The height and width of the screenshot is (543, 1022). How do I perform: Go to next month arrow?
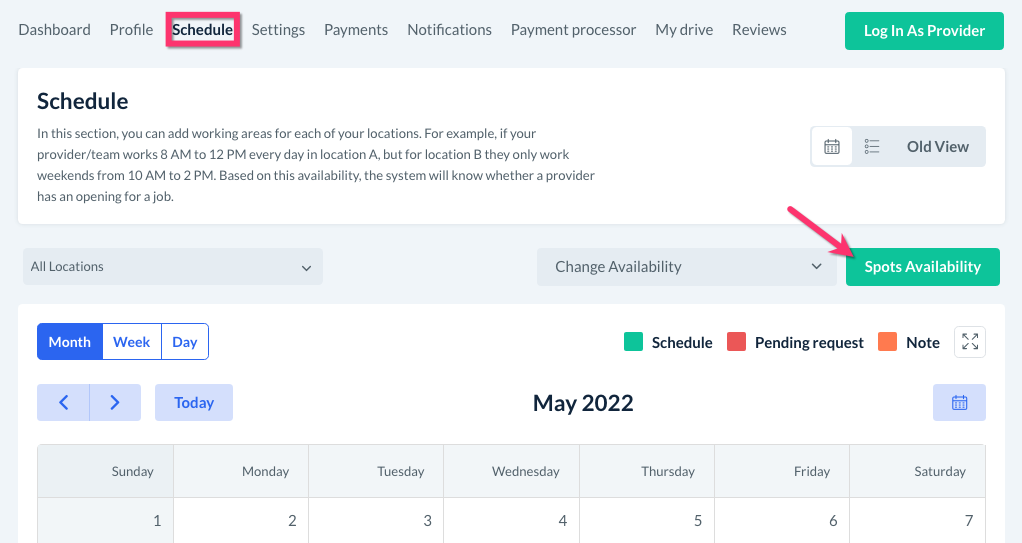click(115, 403)
